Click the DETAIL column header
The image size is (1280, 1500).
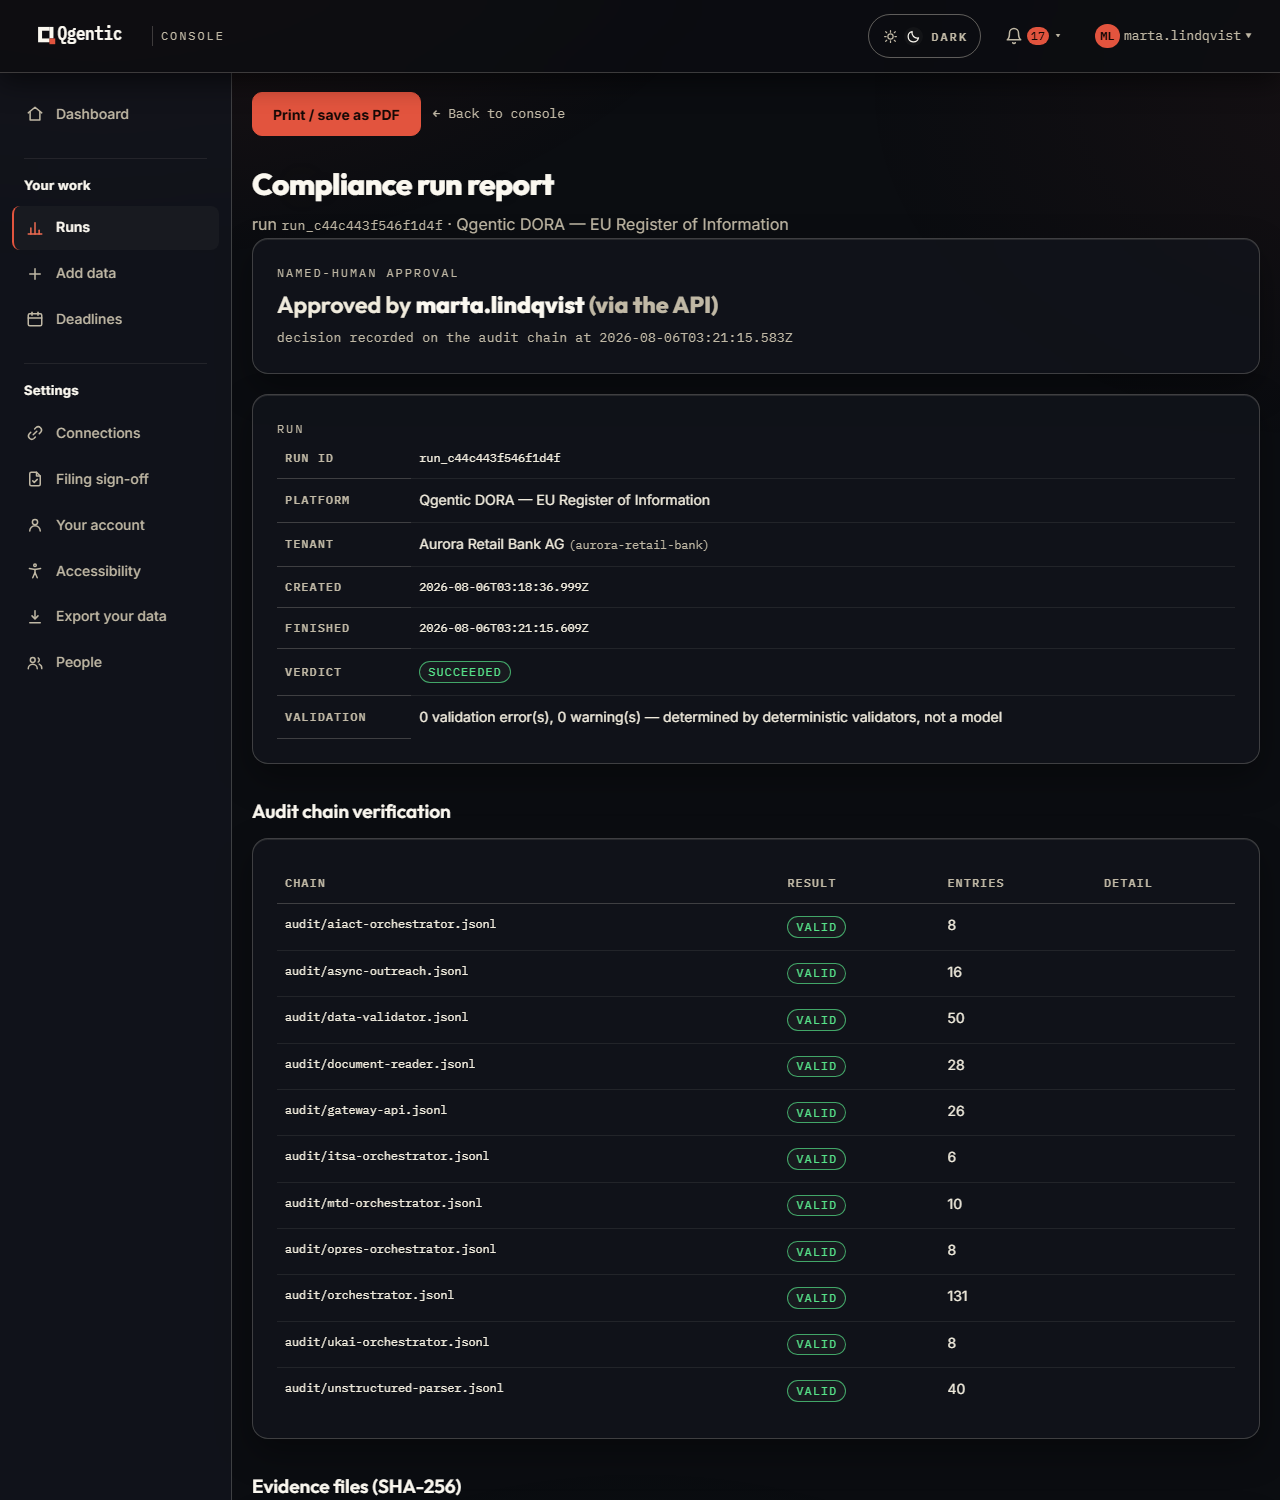click(1127, 883)
